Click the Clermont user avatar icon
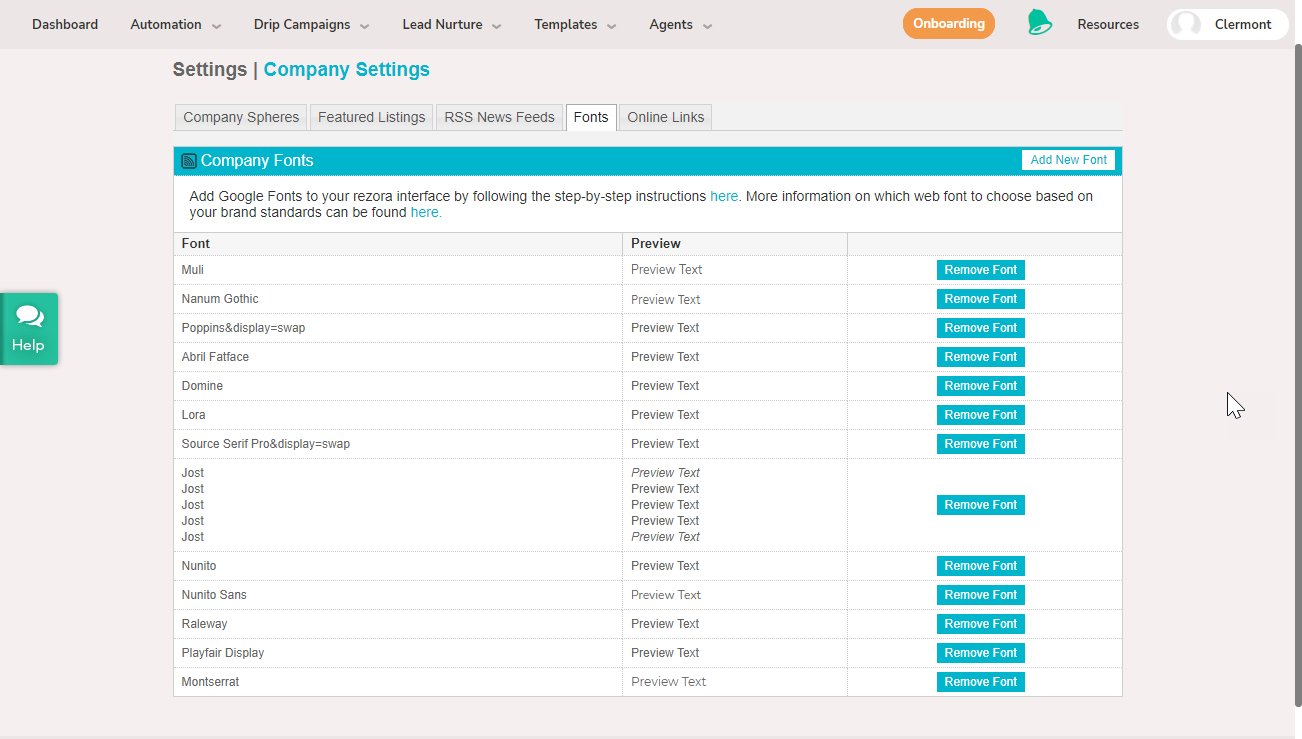The height and width of the screenshot is (739, 1302). 1186,24
